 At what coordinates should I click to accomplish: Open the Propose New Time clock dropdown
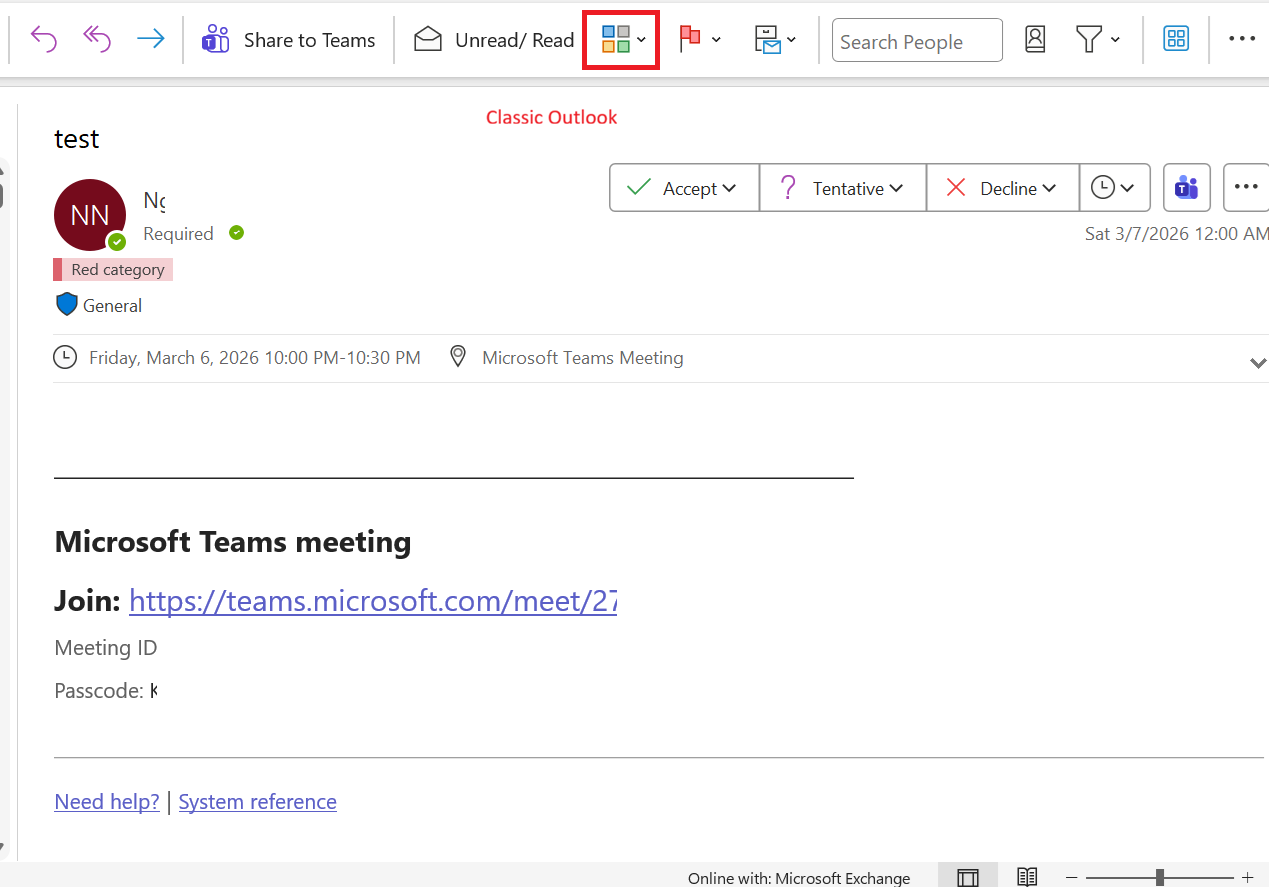click(x=1114, y=188)
